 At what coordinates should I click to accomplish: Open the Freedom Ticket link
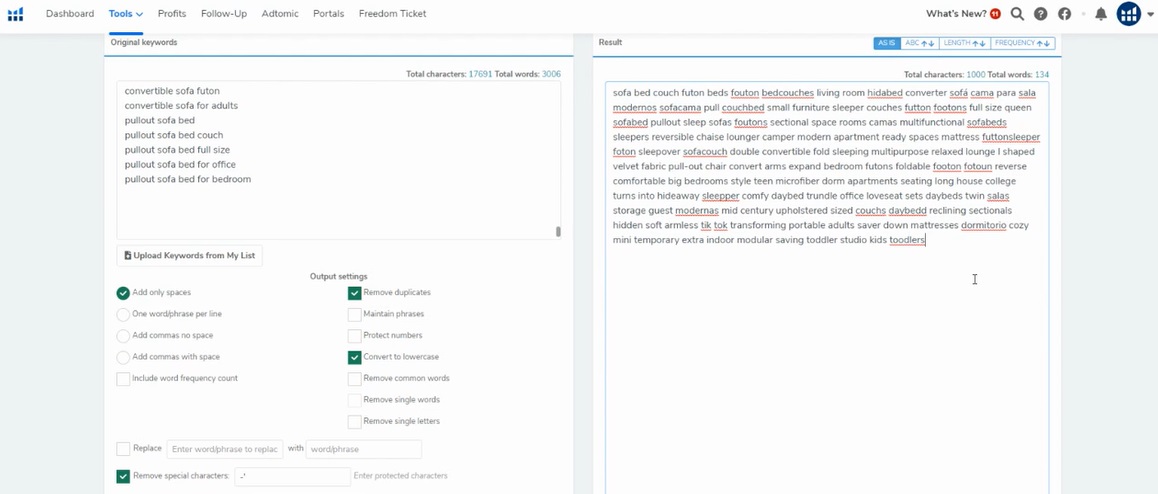tap(392, 13)
